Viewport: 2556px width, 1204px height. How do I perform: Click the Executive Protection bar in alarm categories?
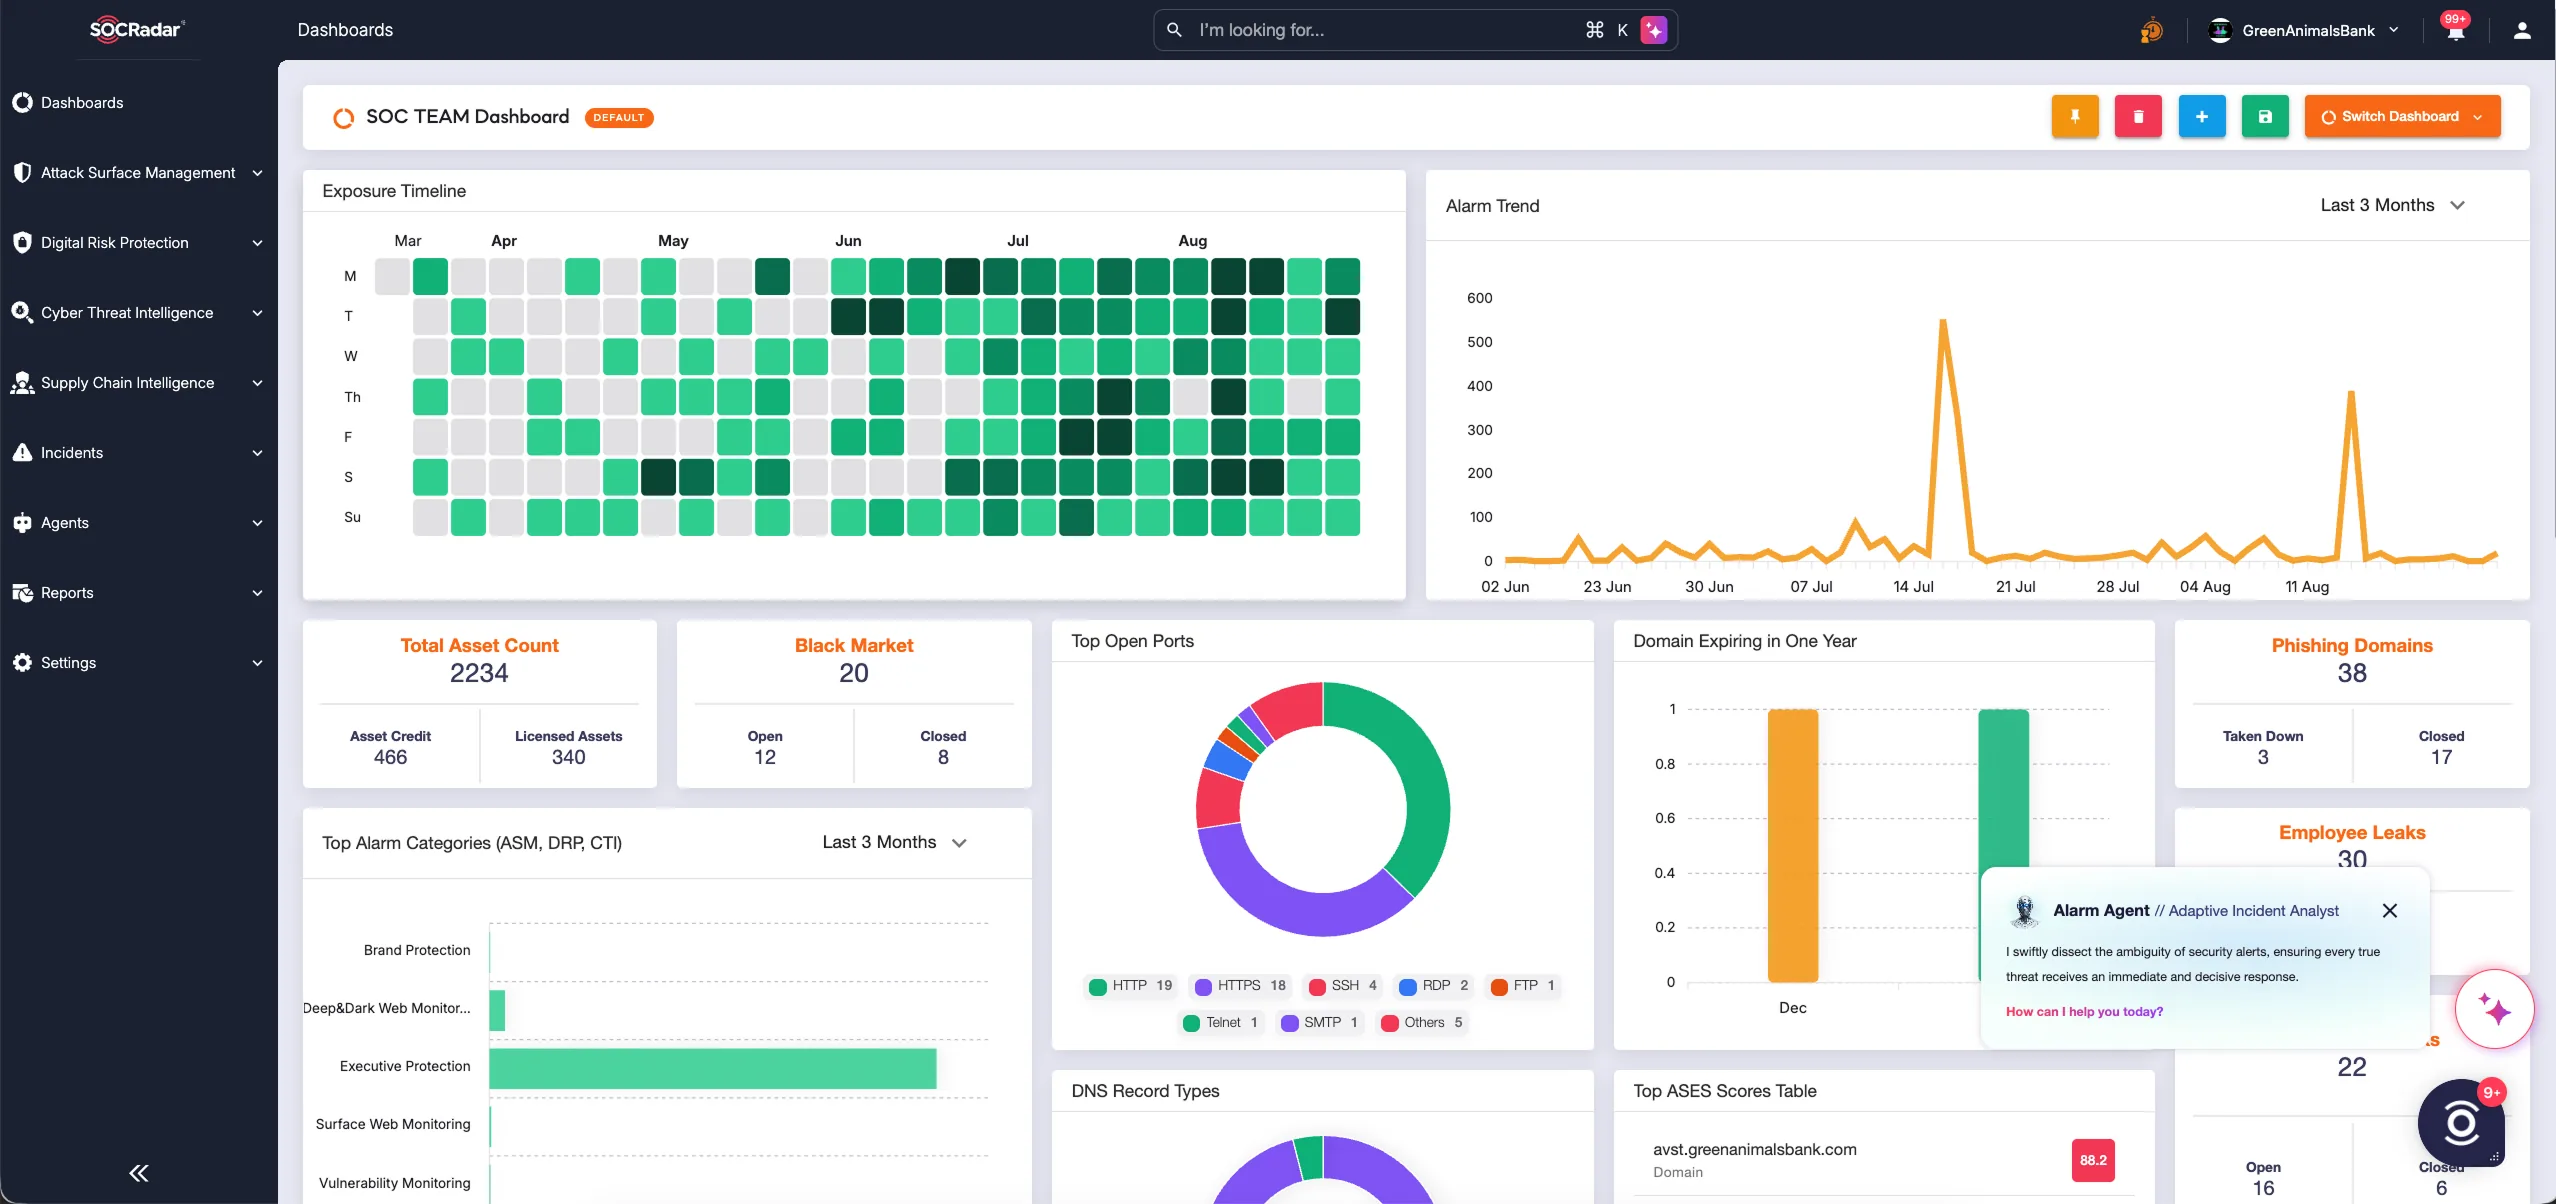click(713, 1067)
